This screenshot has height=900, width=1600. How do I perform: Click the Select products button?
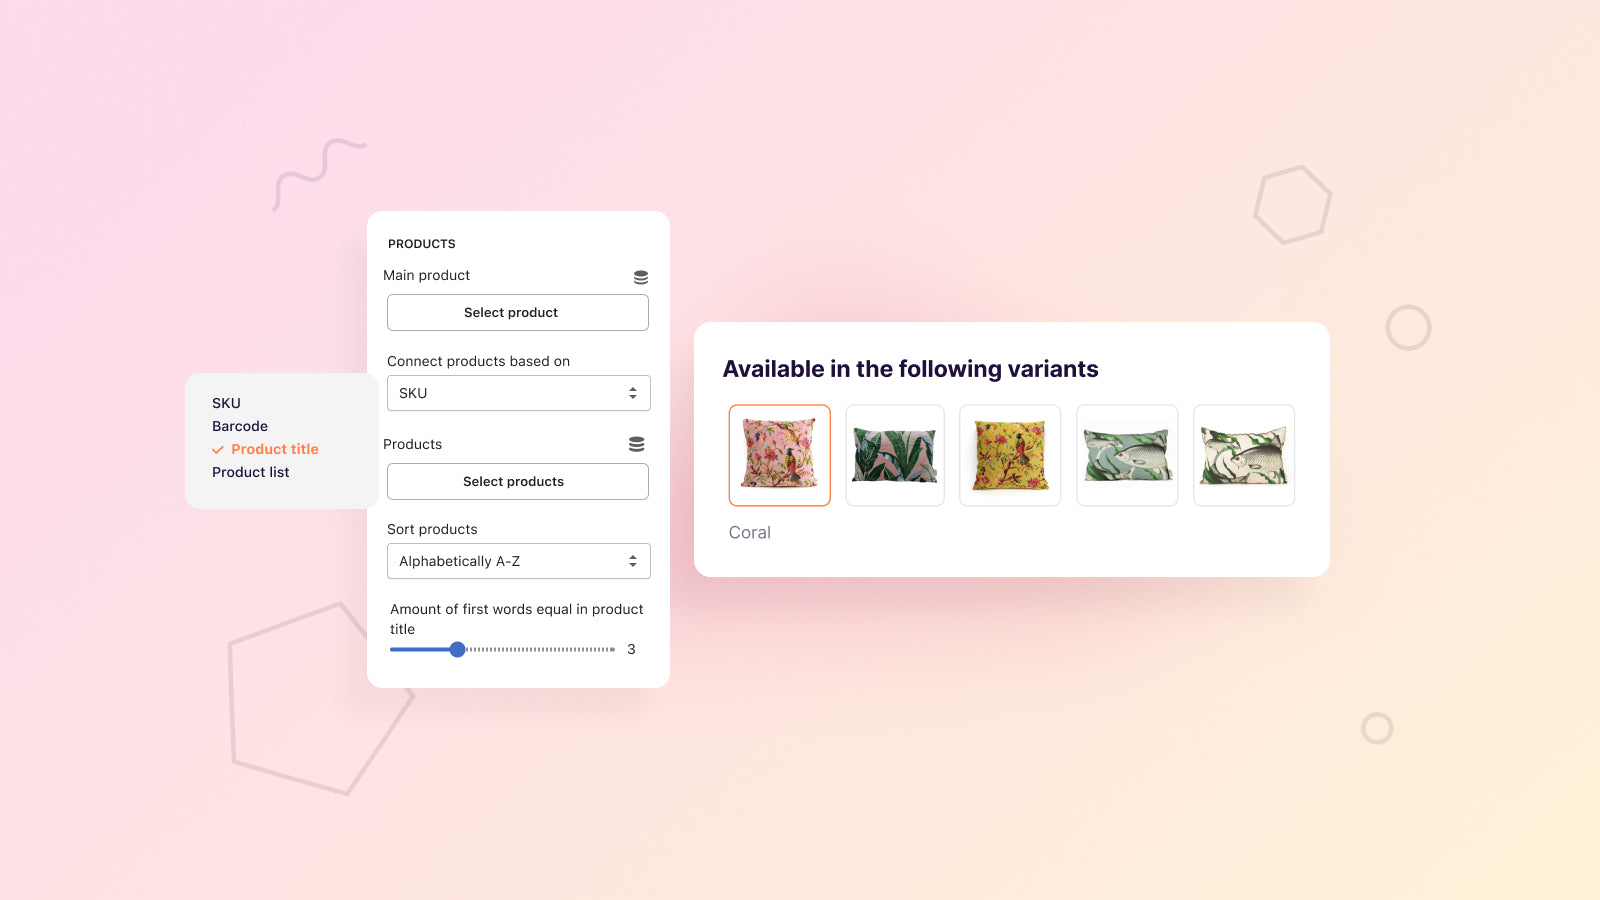[518, 481]
